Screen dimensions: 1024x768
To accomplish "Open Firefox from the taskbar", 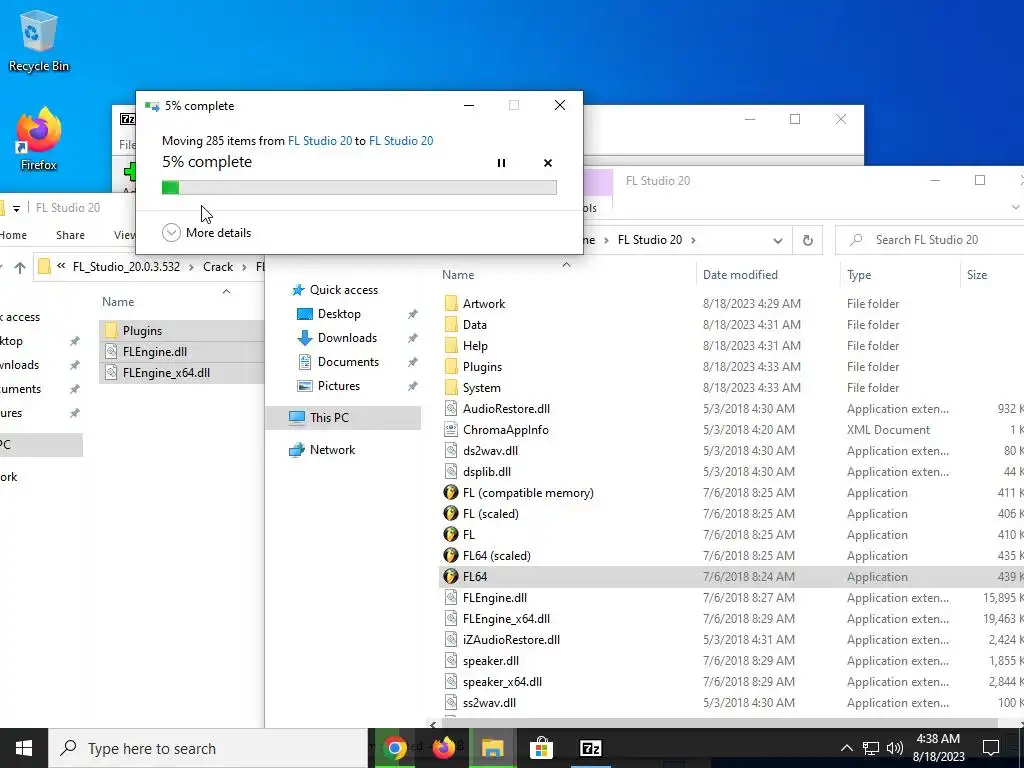I will [443, 748].
